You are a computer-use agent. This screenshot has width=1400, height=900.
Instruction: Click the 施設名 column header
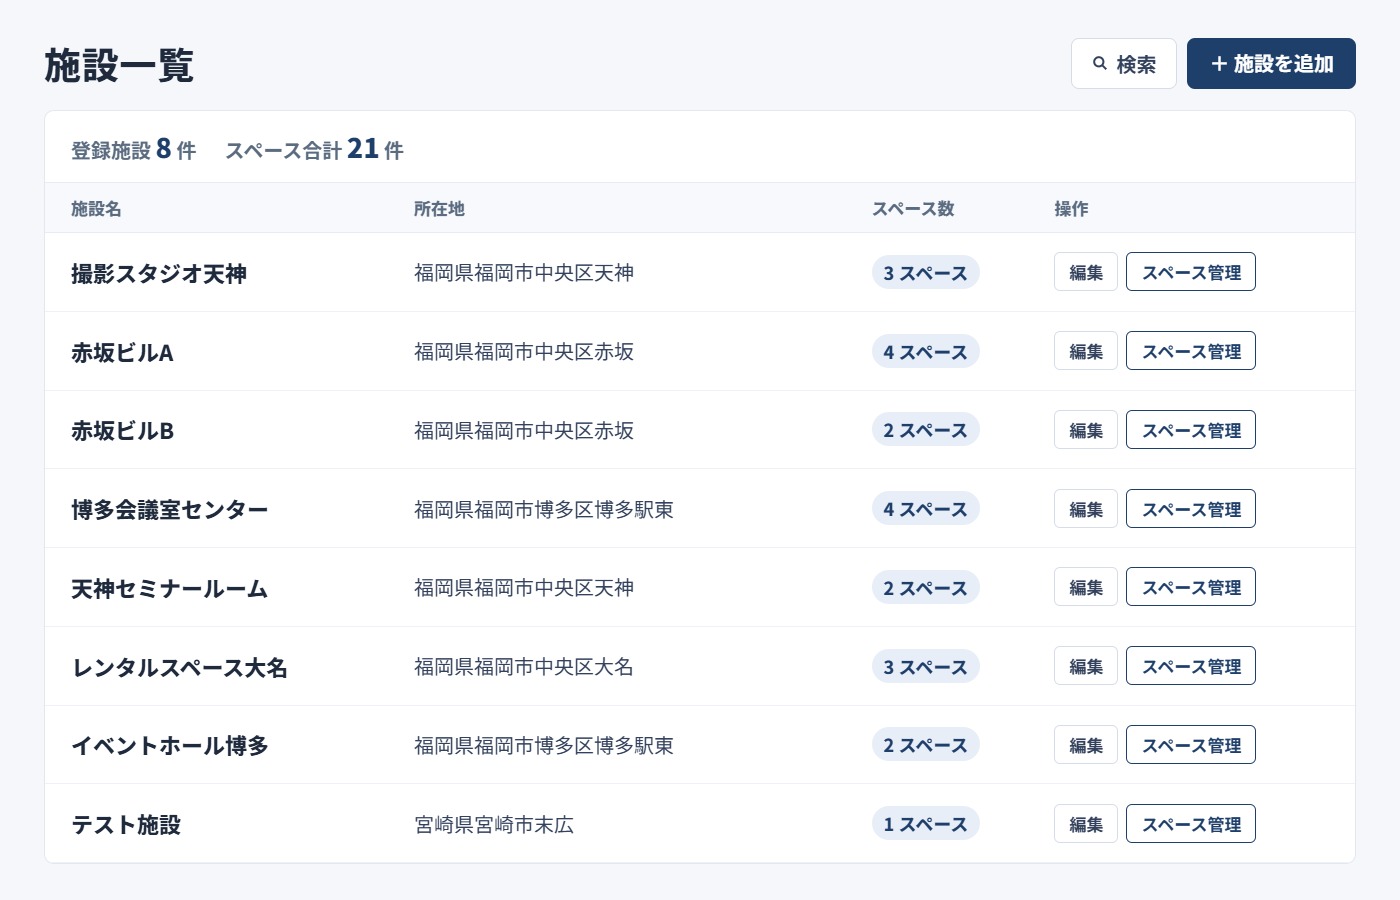pos(96,209)
